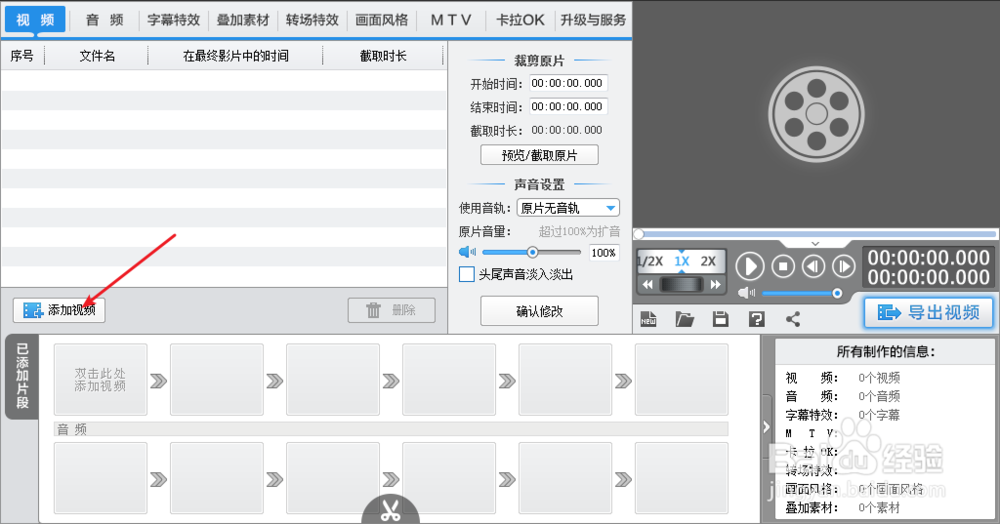1000x524 pixels.
Task: Click the 双击此处添加视频 slot
Action: pos(101,380)
